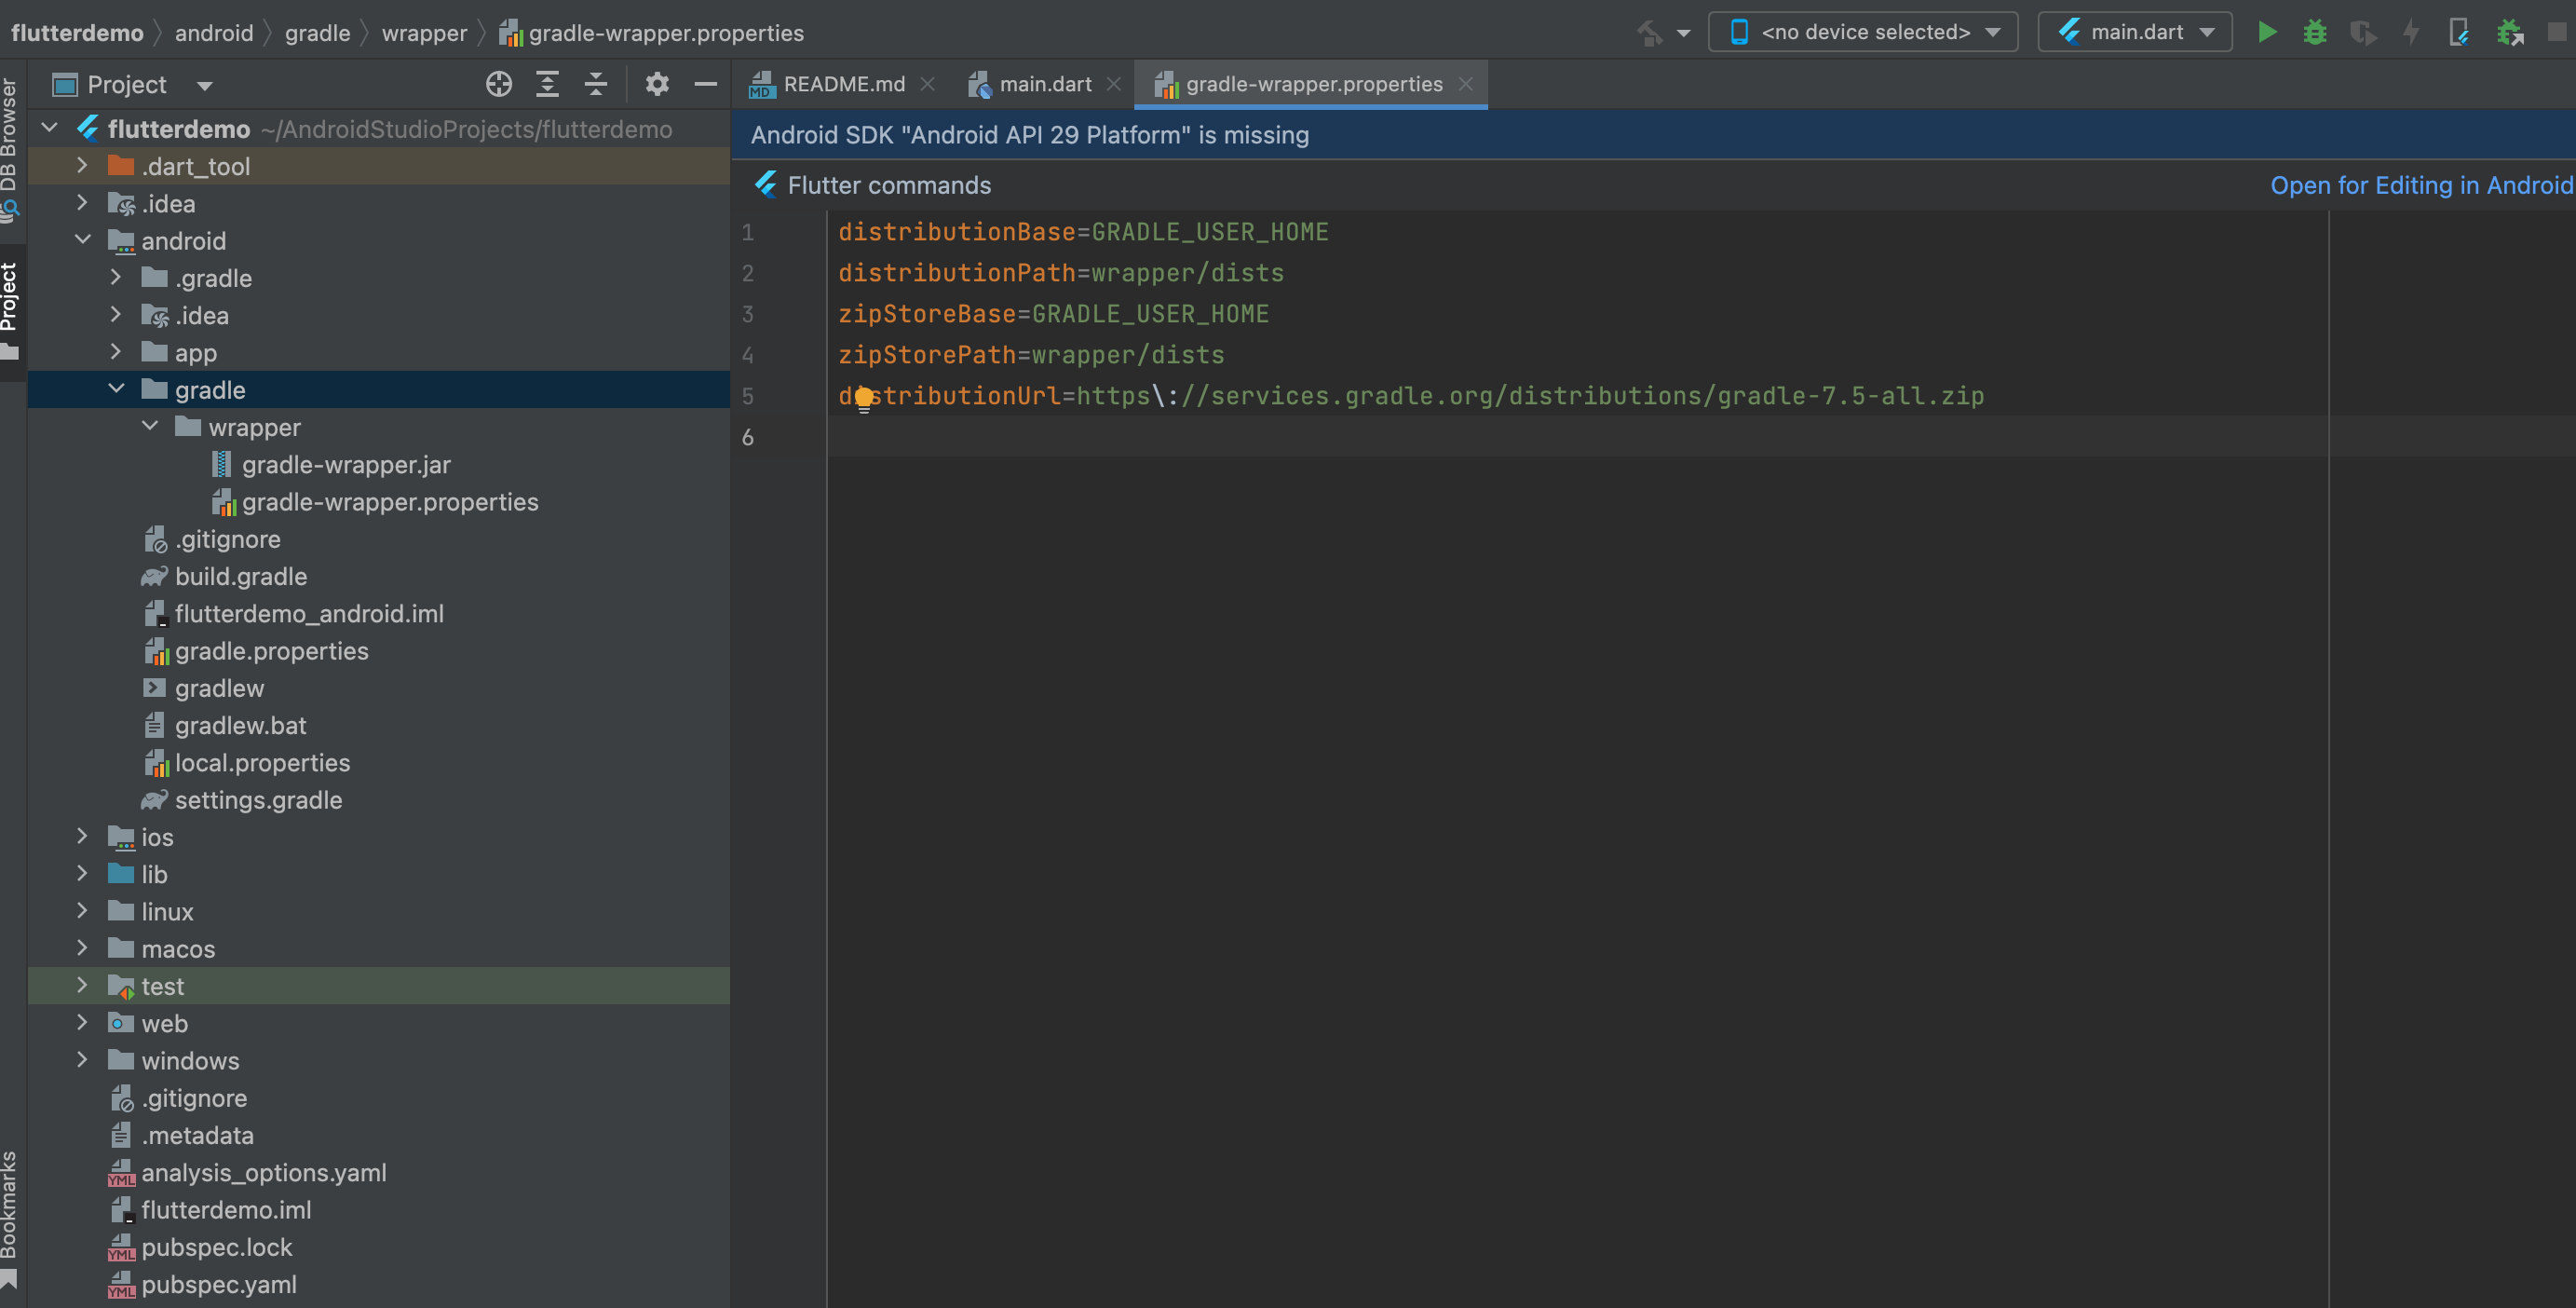Click the Flutter Hot Reload icon
The width and height of the screenshot is (2576, 1308).
pos(2409,32)
